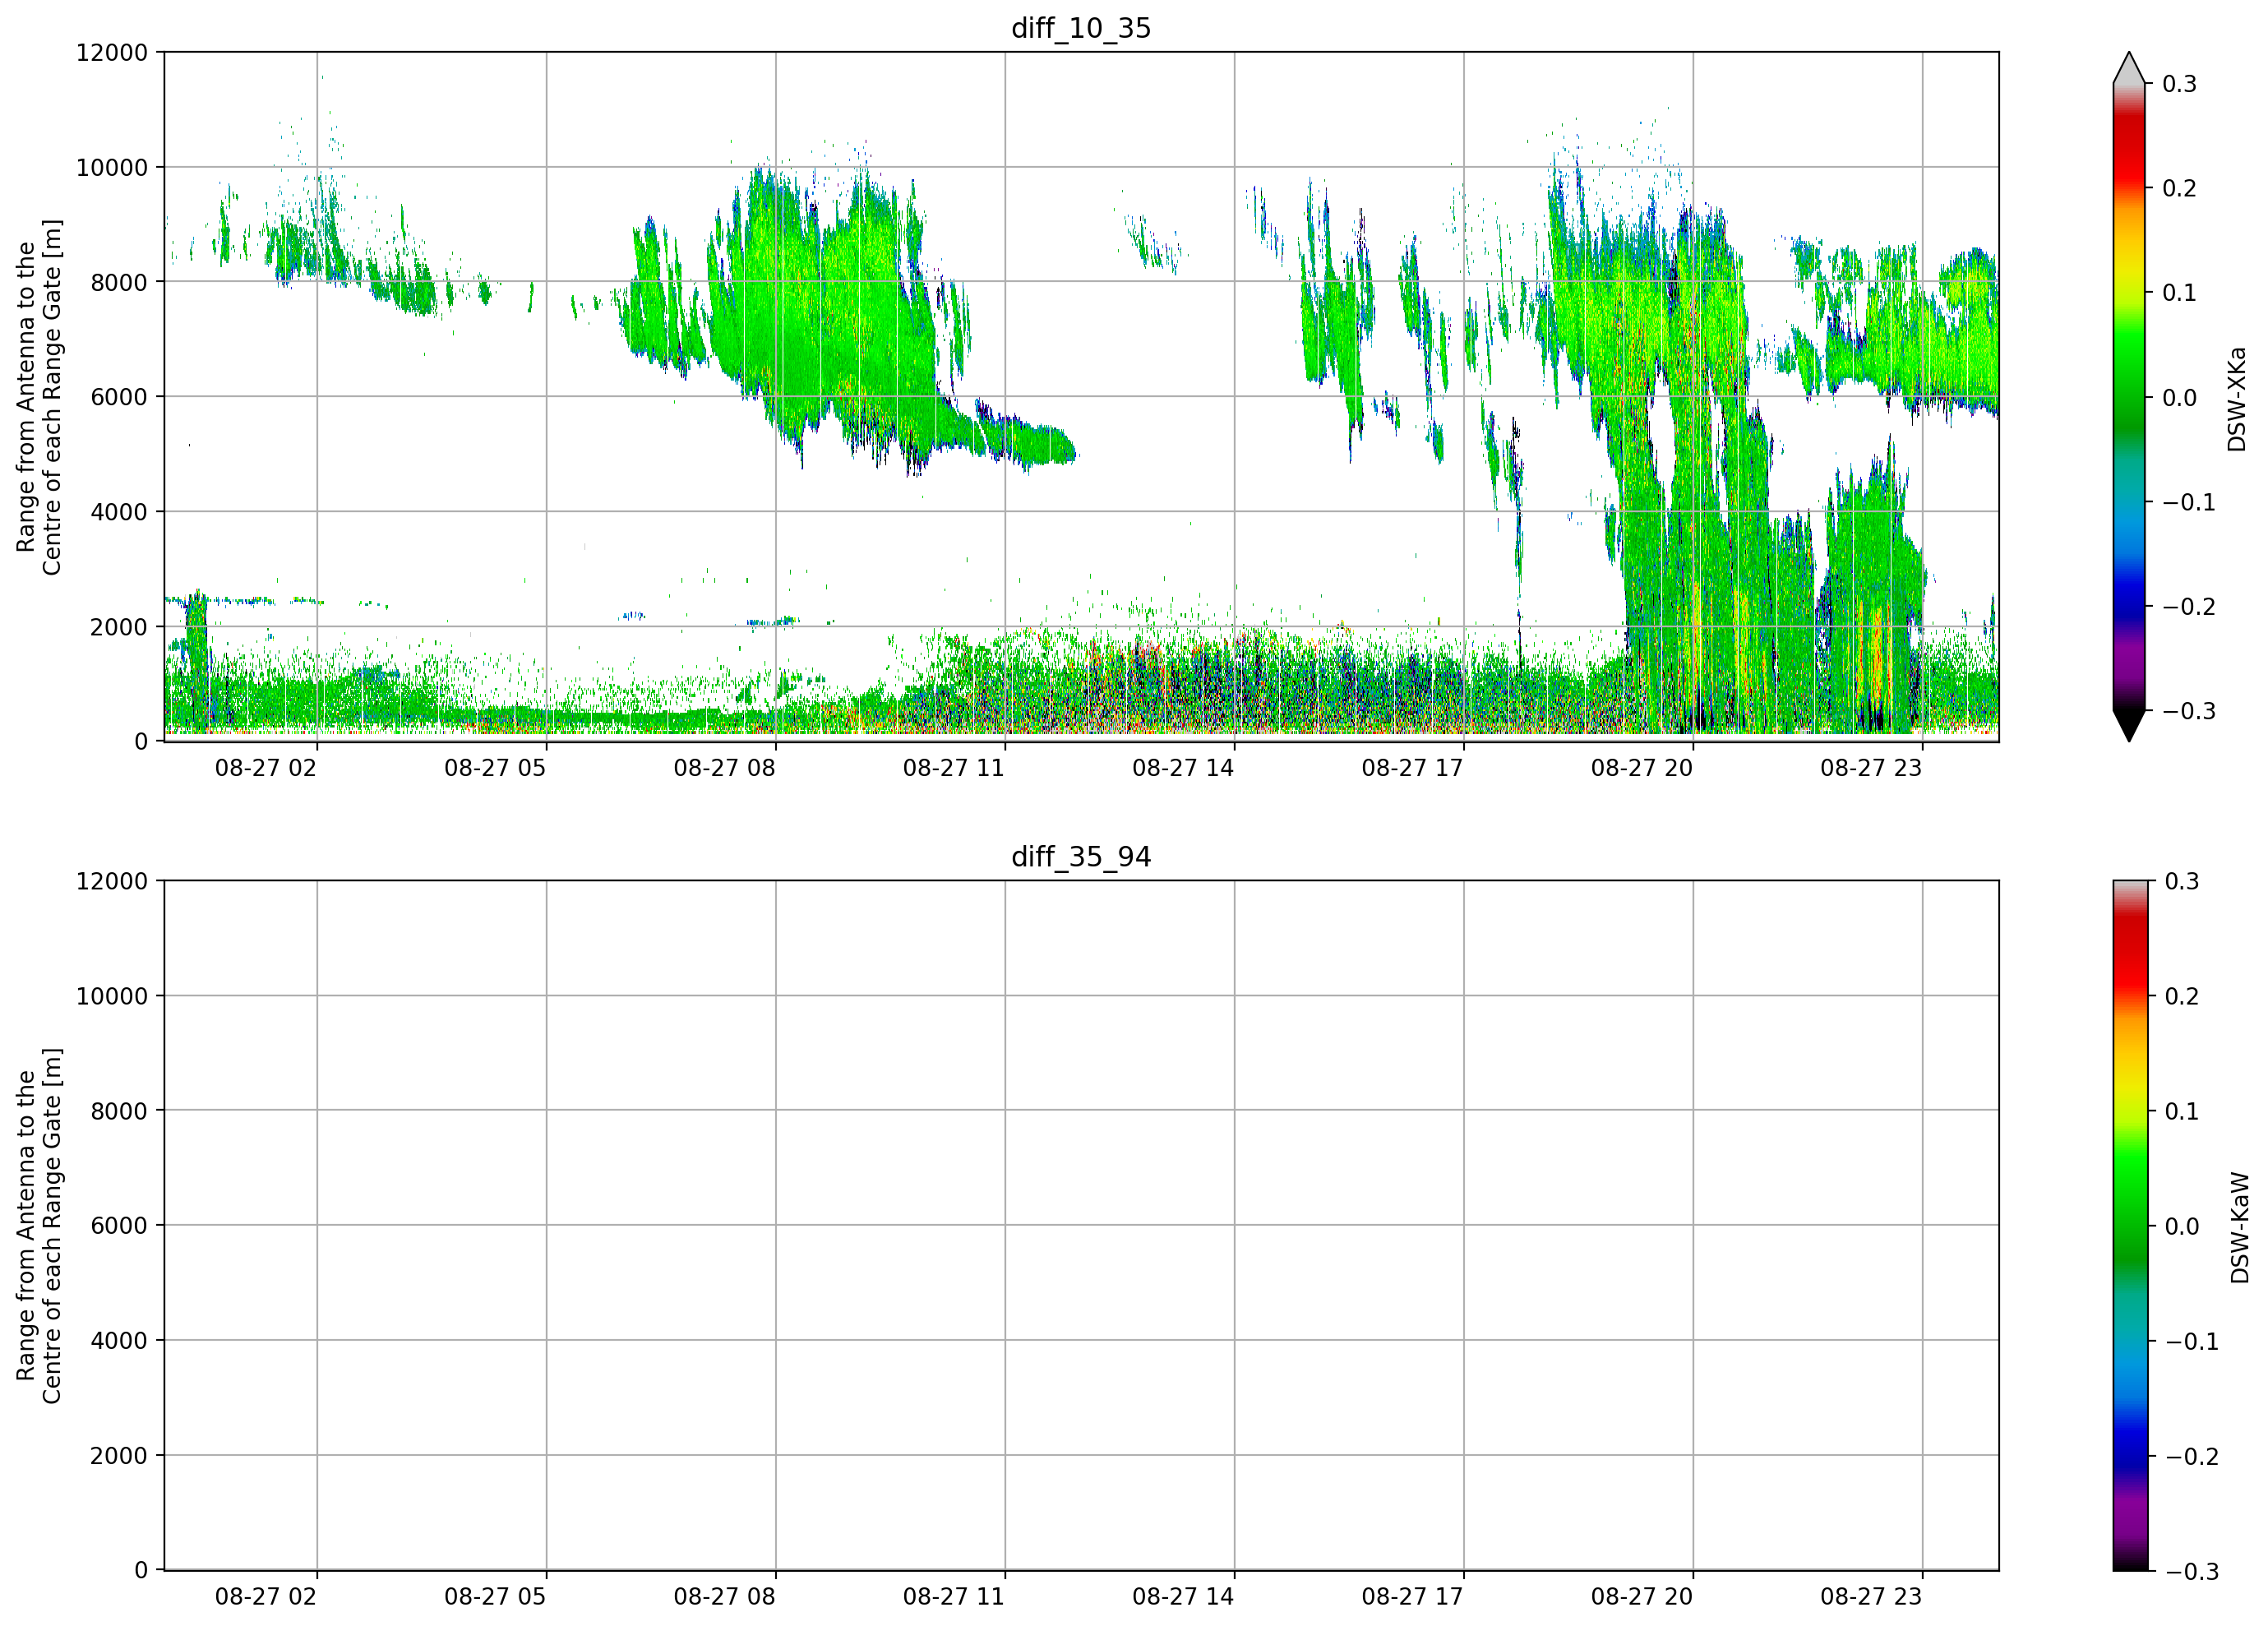The height and width of the screenshot is (1626, 2268).
Task: Click the 08-27 05 x-tick under diff_35_94
Action: click(495, 1597)
